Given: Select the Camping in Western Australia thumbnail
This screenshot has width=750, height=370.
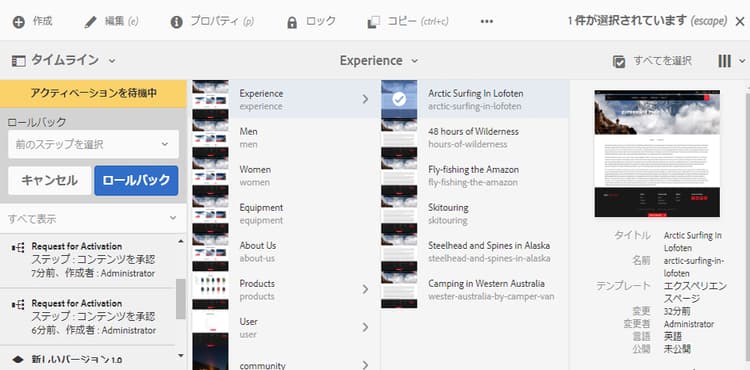Looking at the screenshot, I should click(399, 290).
